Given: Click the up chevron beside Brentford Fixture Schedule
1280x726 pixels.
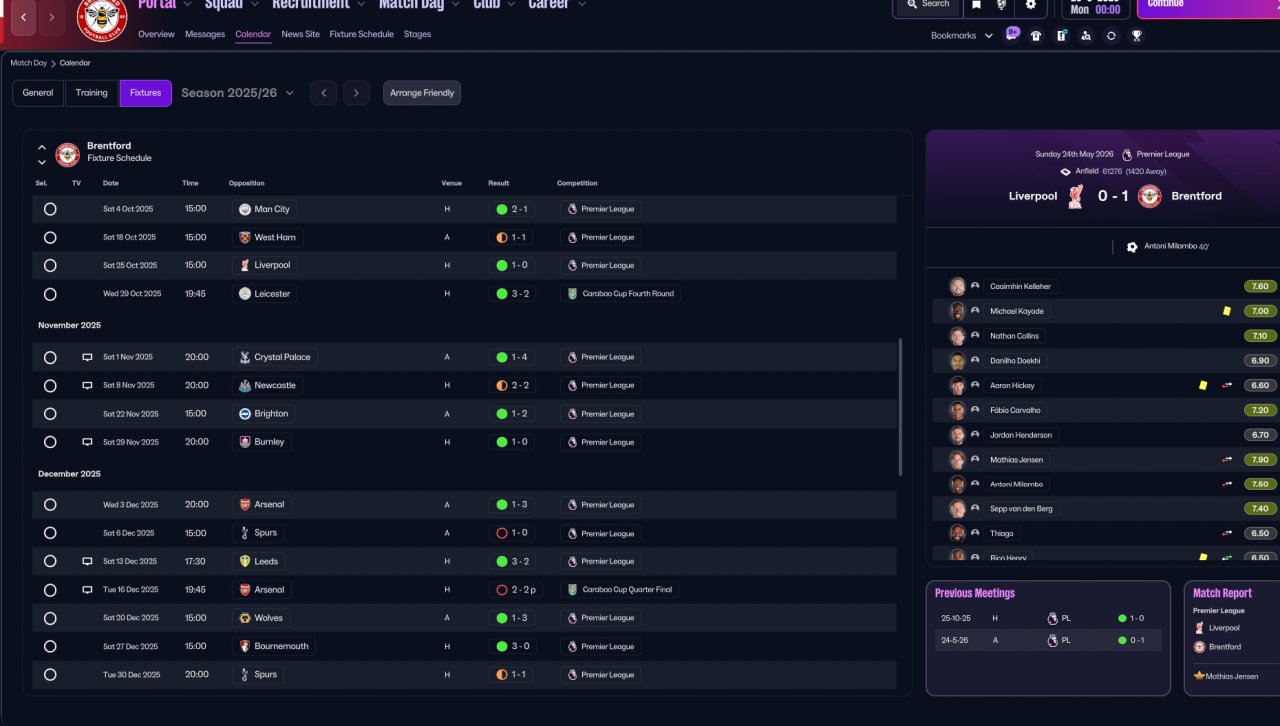Looking at the screenshot, I should (42, 147).
